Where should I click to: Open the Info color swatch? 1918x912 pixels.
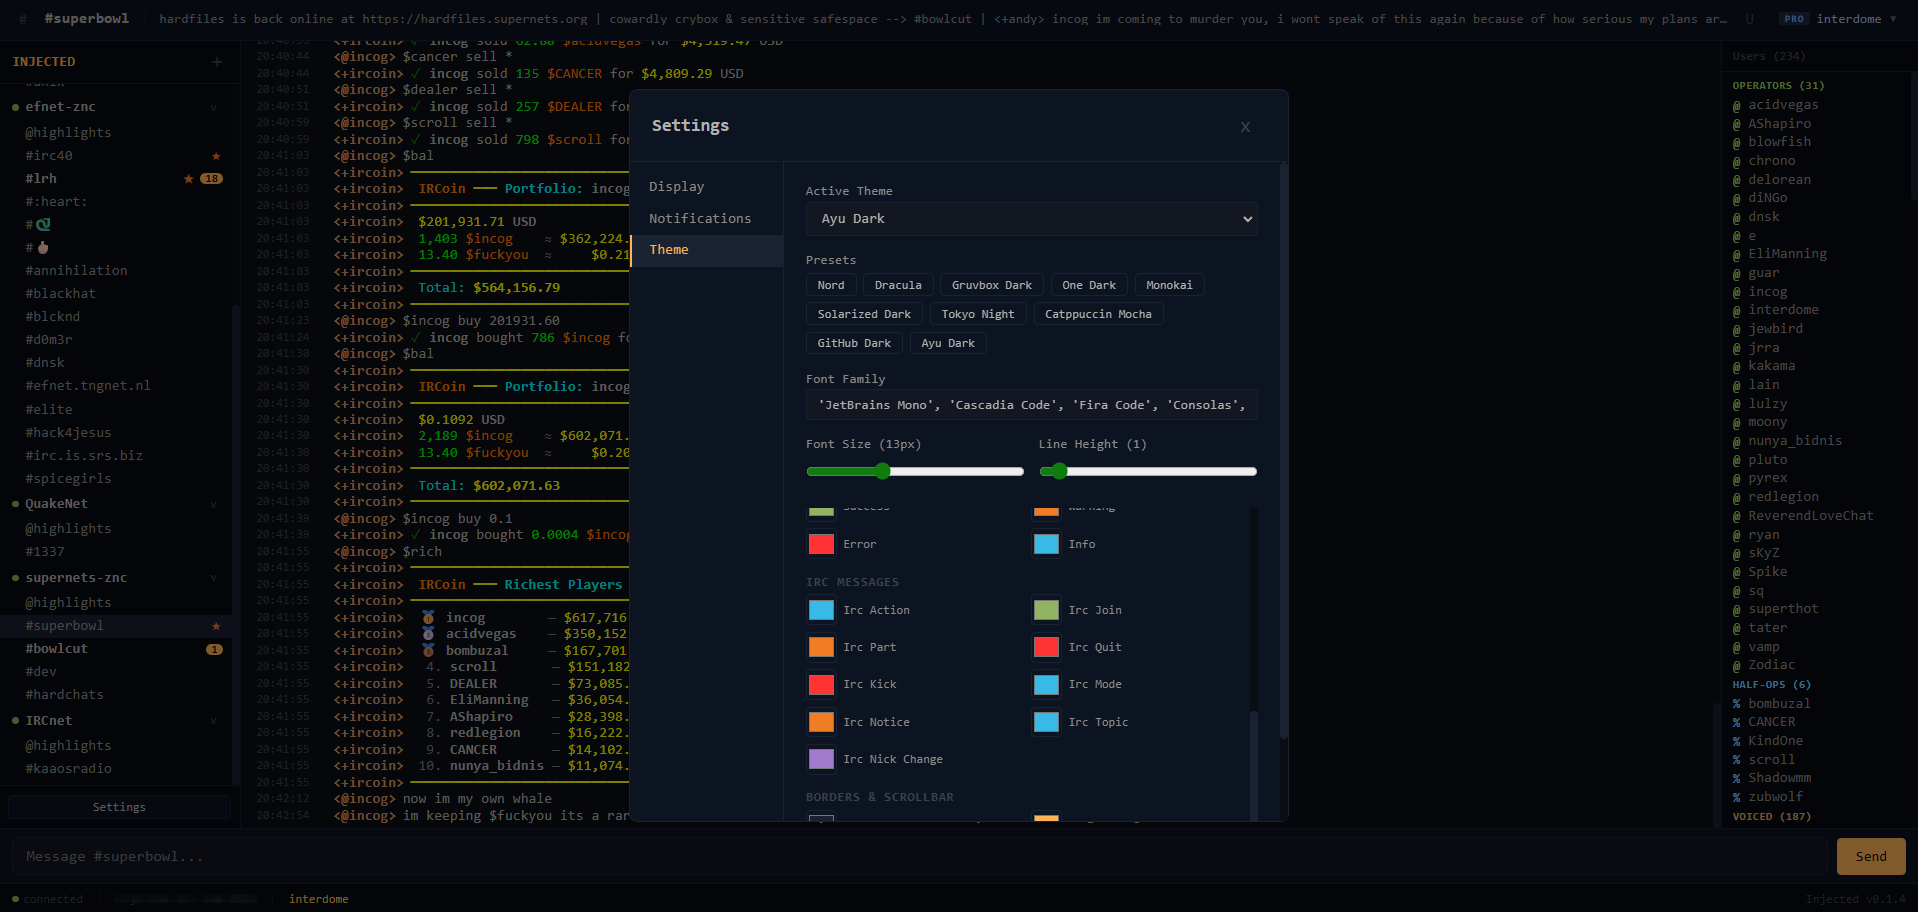point(1046,544)
